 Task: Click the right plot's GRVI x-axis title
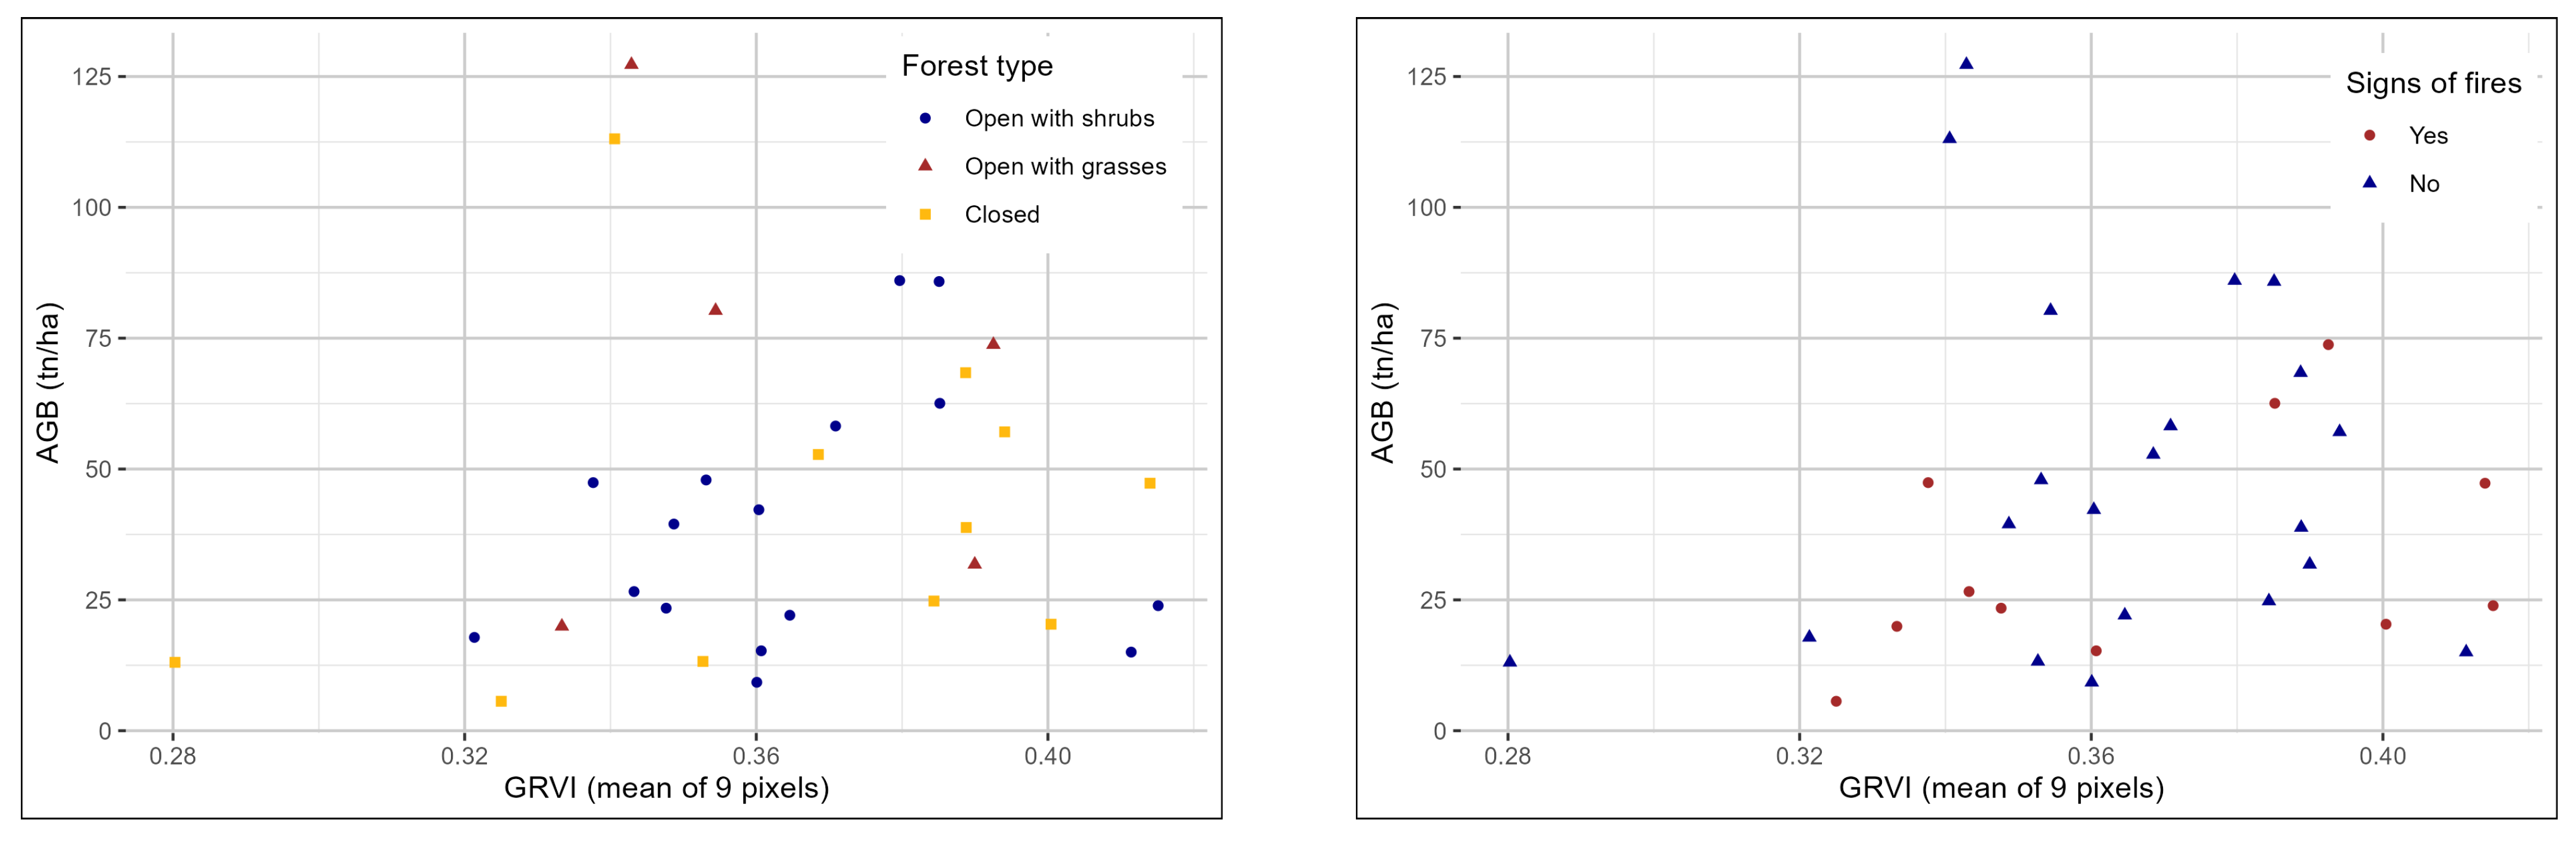pyautogui.click(x=2001, y=788)
